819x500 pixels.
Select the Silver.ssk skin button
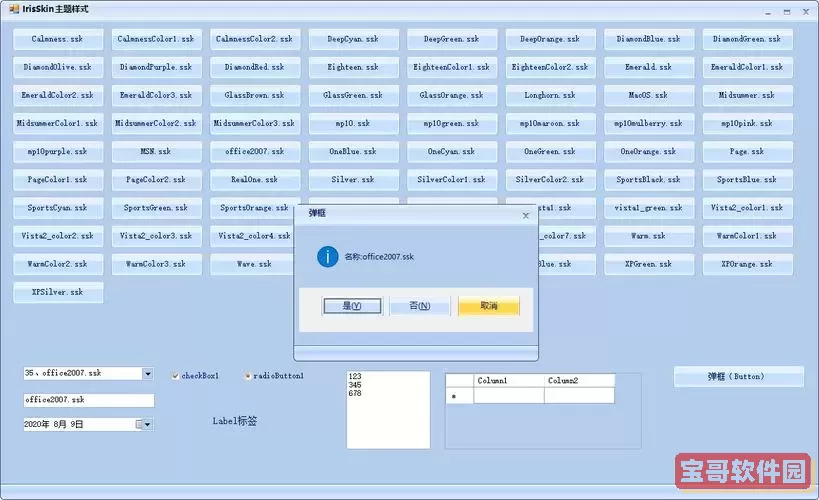(353, 180)
